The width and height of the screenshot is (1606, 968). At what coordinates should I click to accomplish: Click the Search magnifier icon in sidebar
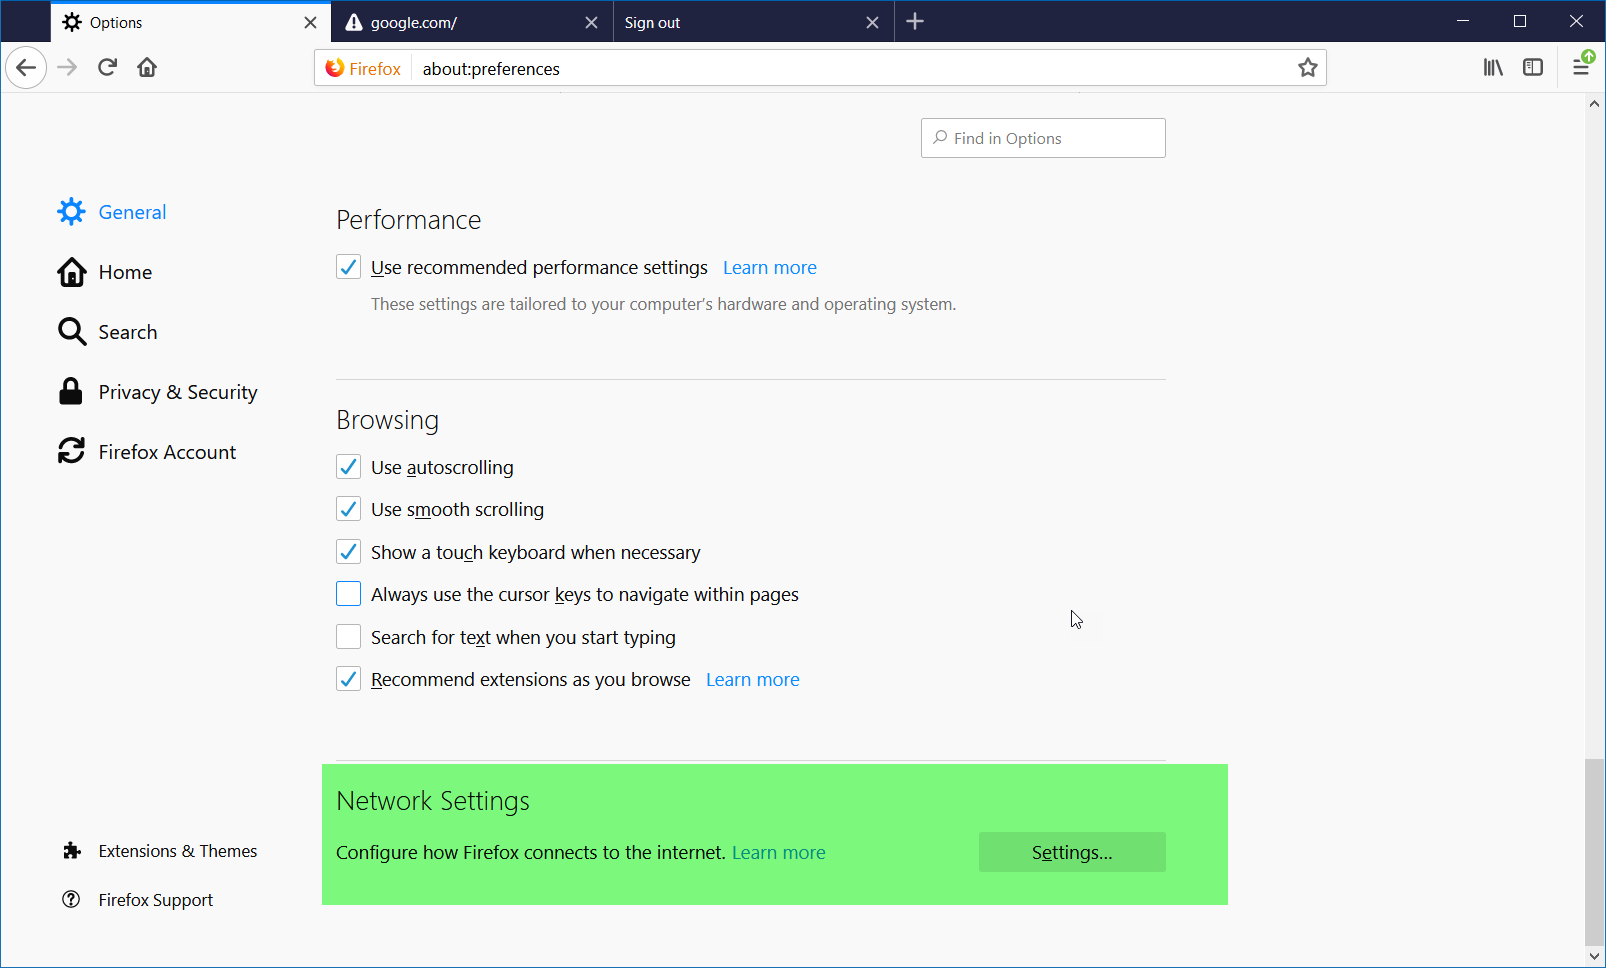[71, 332]
